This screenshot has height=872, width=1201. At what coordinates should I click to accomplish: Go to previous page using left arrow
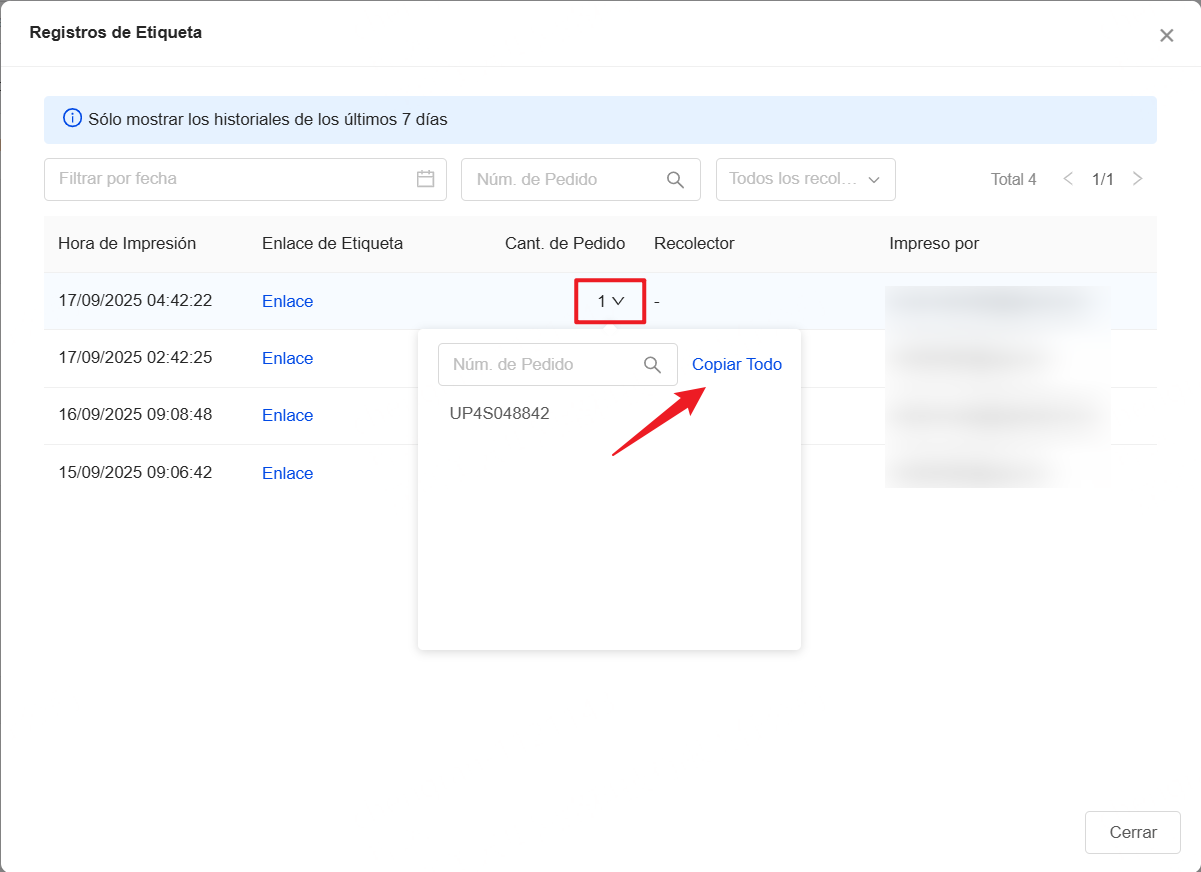point(1068,179)
